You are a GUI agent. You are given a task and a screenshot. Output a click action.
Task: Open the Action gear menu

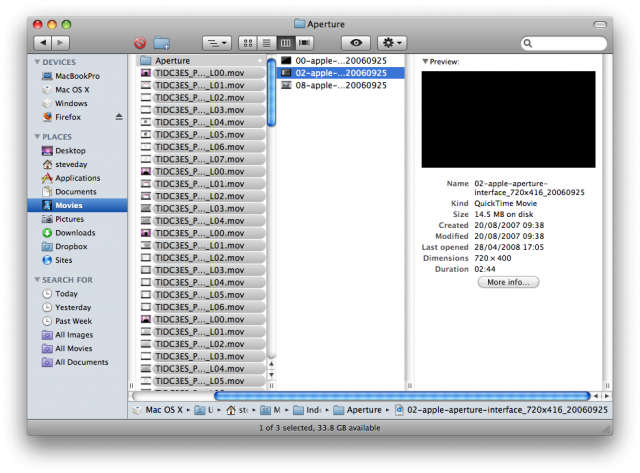392,43
